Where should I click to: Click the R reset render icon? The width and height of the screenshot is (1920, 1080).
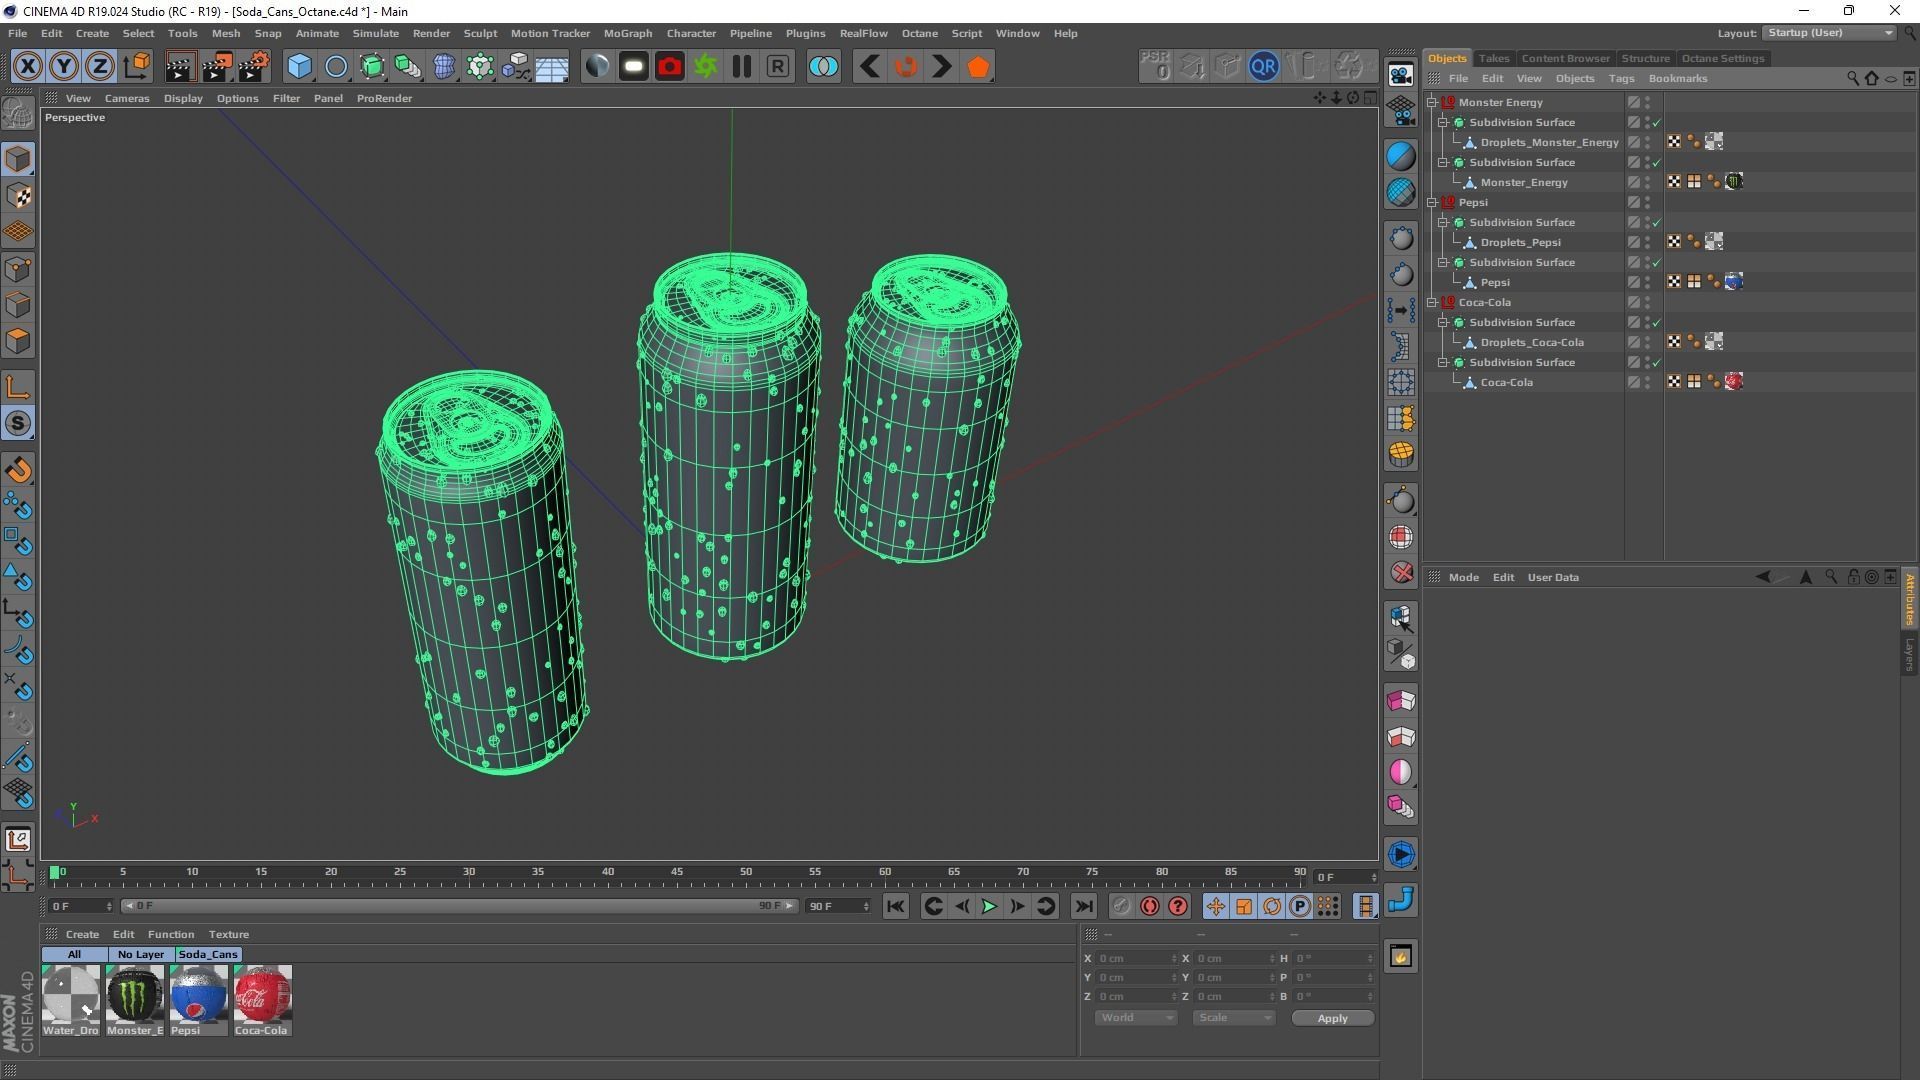point(778,67)
